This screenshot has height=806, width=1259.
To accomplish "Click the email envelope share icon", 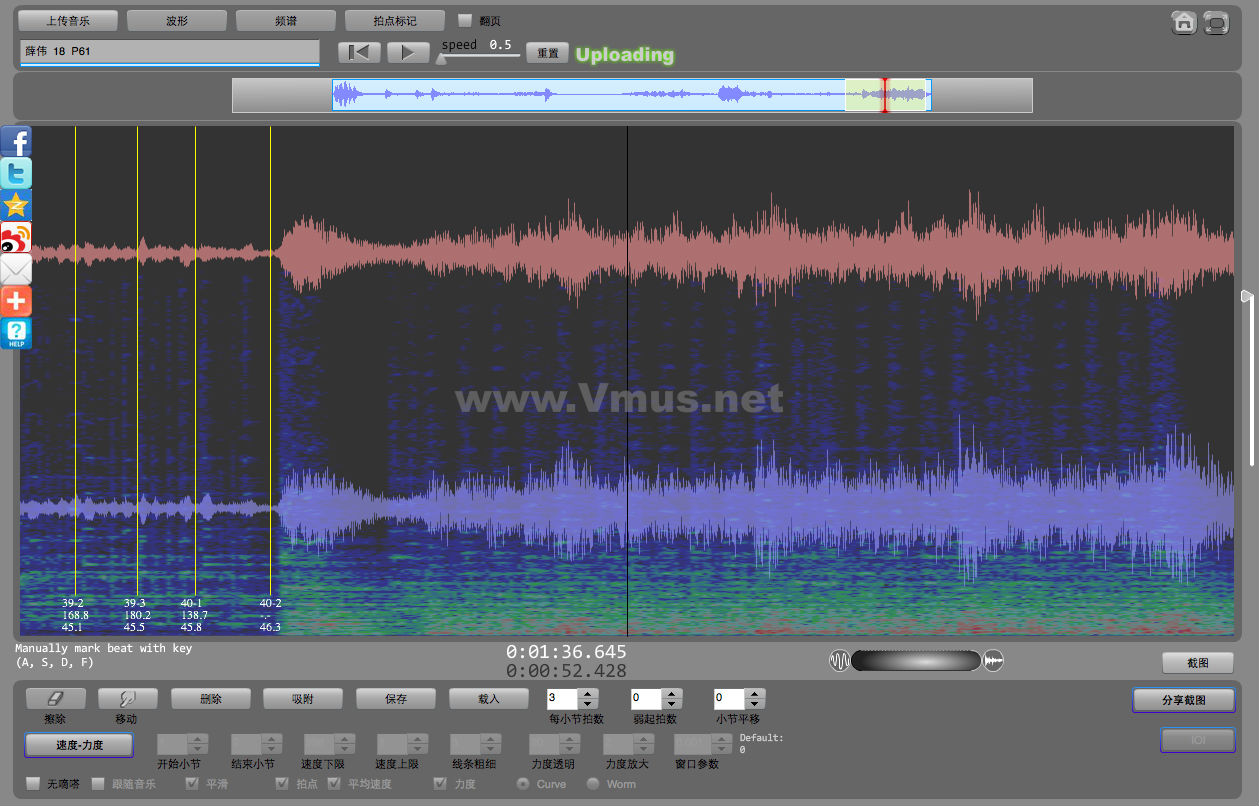I will [16, 269].
